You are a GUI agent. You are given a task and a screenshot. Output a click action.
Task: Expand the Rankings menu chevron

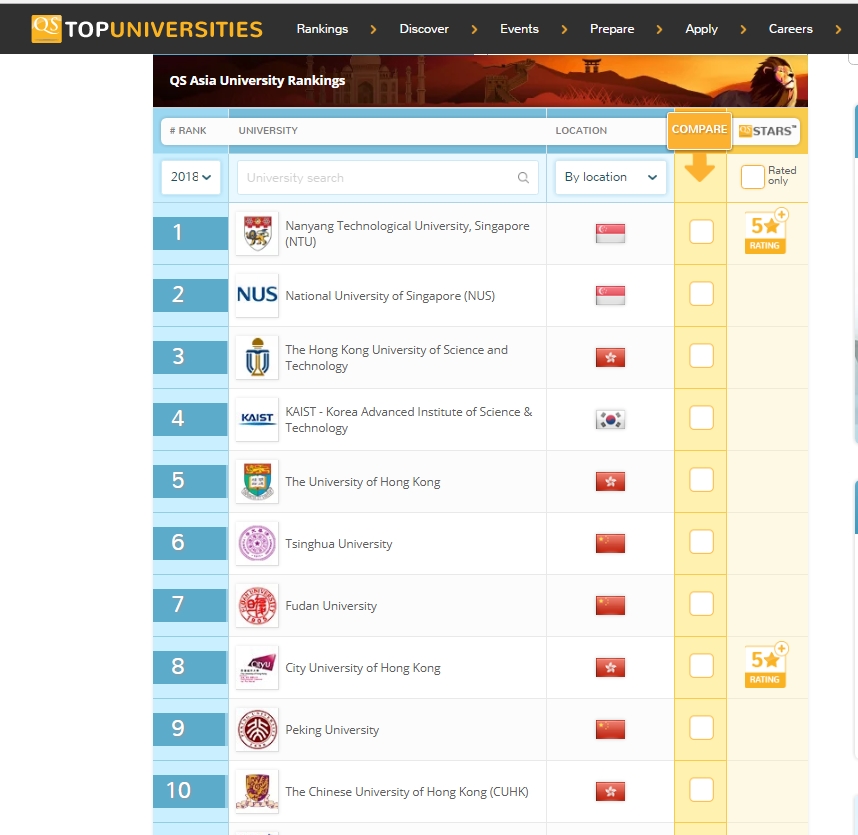(x=373, y=29)
